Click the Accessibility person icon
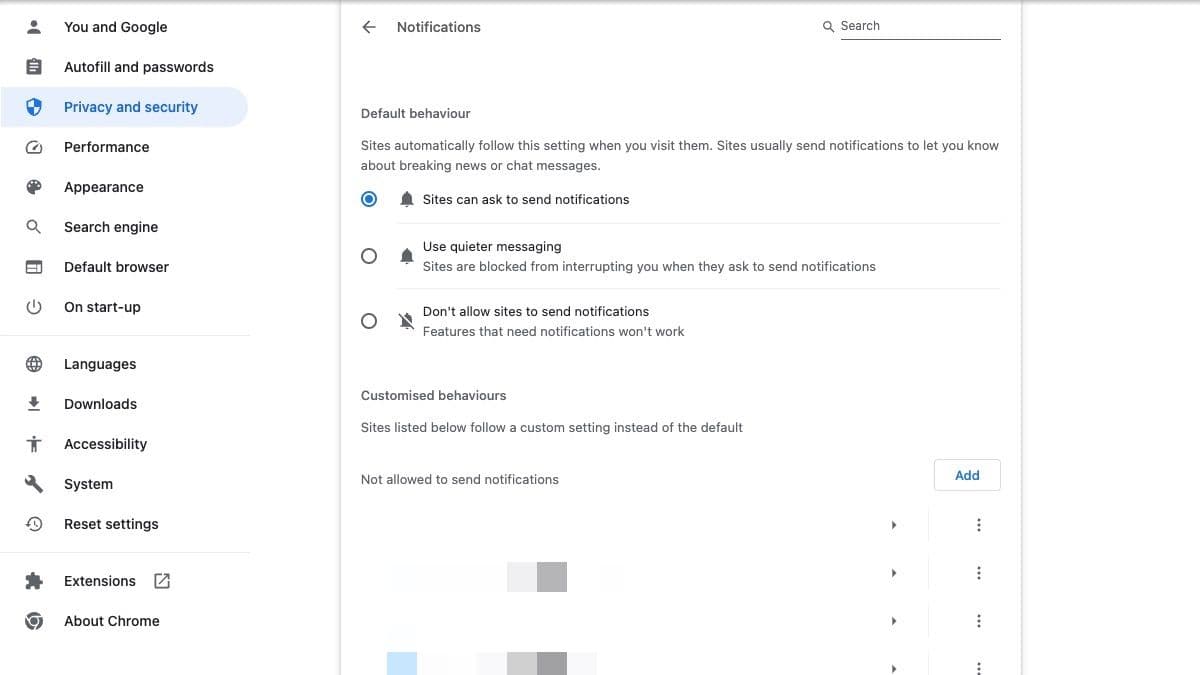This screenshot has width=1200, height=675. point(34,444)
